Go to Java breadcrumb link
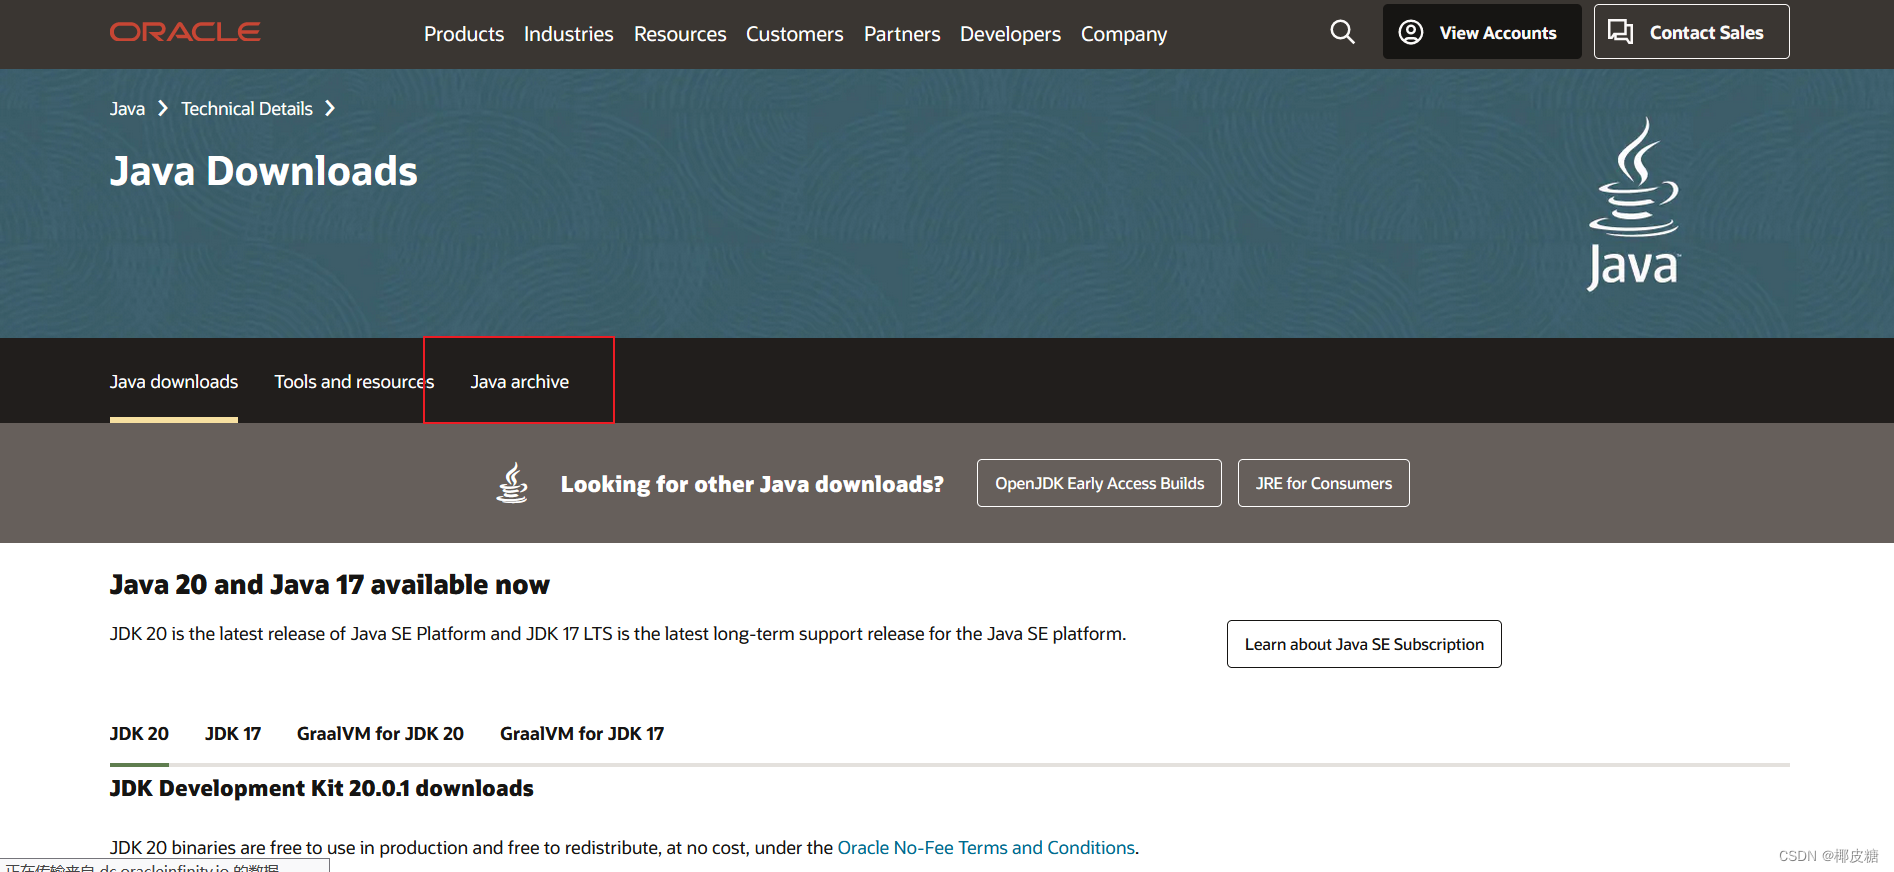 [x=127, y=109]
